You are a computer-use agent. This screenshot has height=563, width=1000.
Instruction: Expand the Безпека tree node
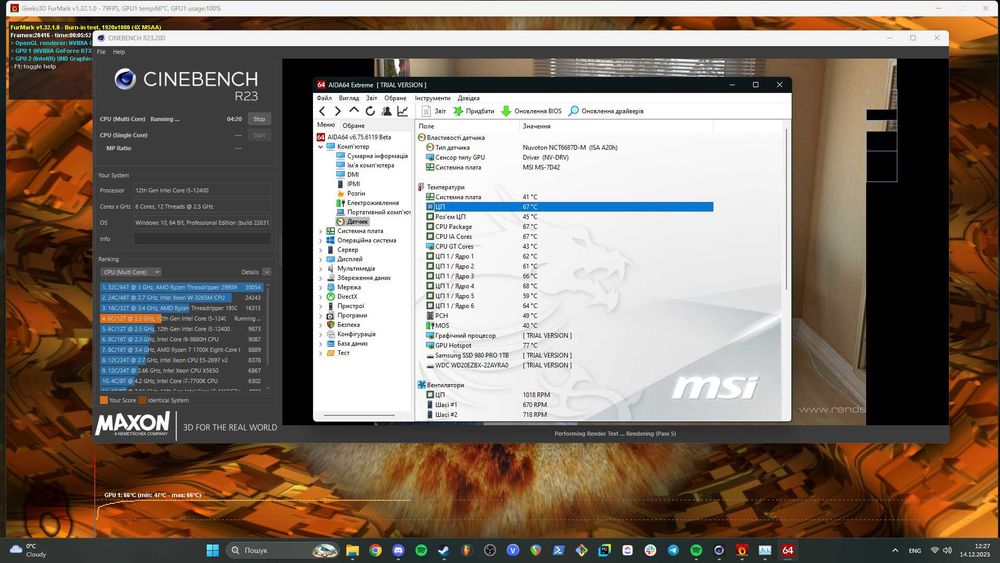click(x=321, y=325)
